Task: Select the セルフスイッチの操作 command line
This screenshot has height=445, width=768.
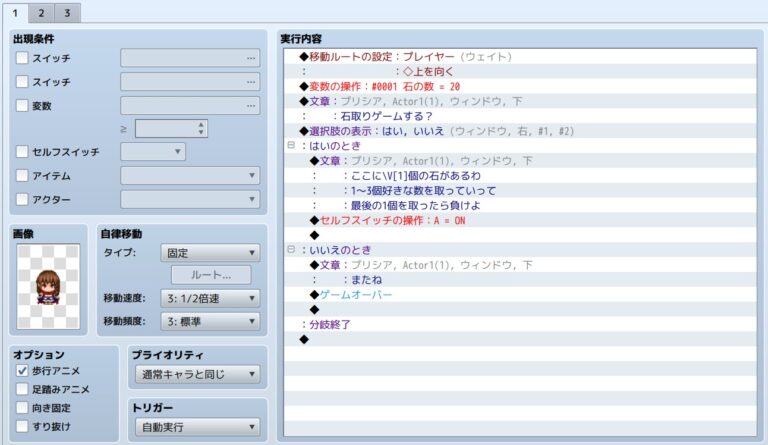Action: [x=394, y=220]
